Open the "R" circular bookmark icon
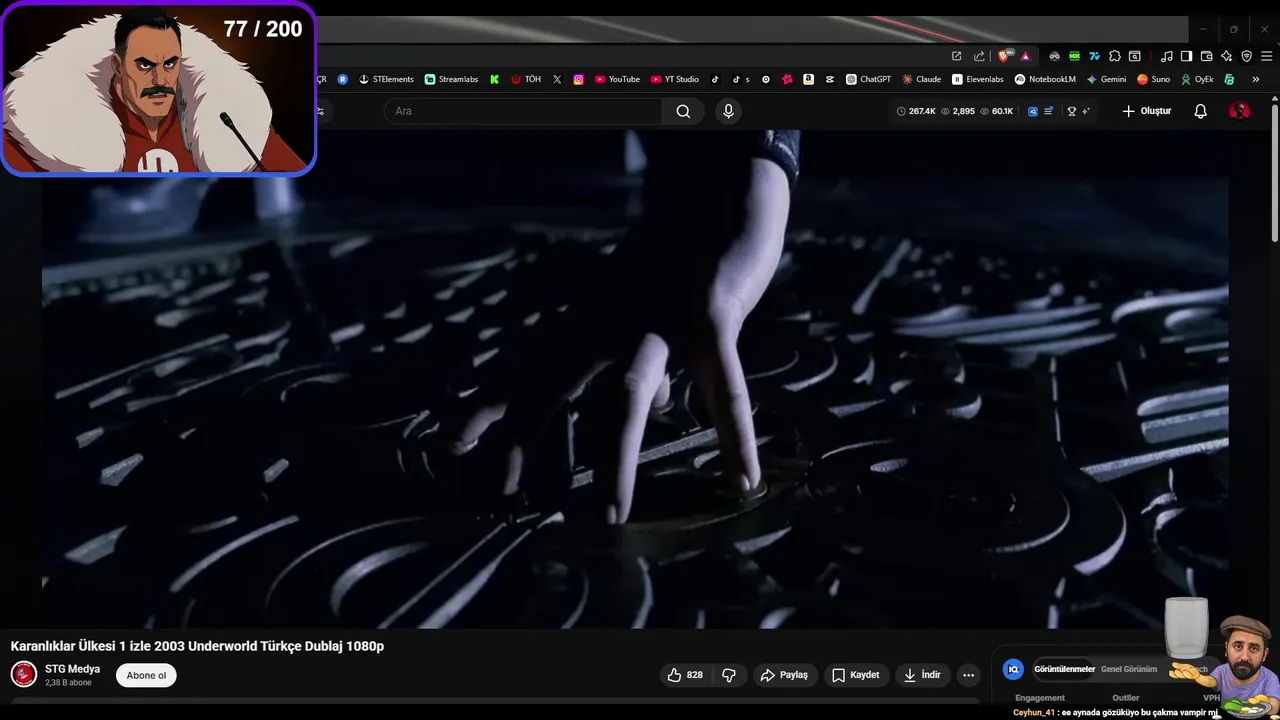The image size is (1280, 720). [343, 79]
